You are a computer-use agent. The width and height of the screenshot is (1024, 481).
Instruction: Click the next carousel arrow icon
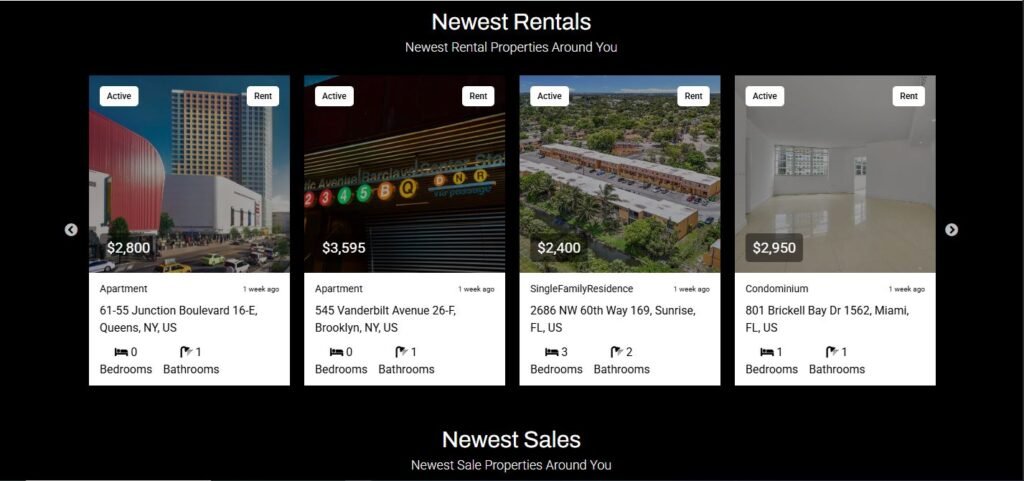tap(952, 230)
